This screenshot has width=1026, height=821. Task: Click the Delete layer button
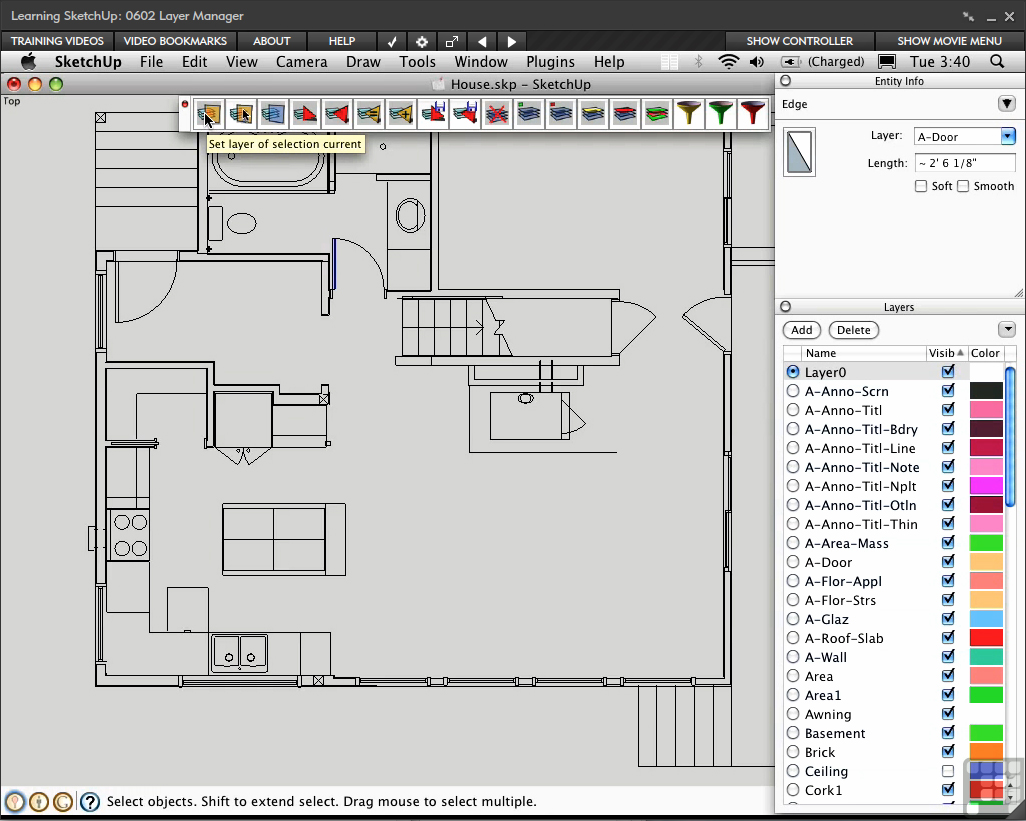point(853,330)
